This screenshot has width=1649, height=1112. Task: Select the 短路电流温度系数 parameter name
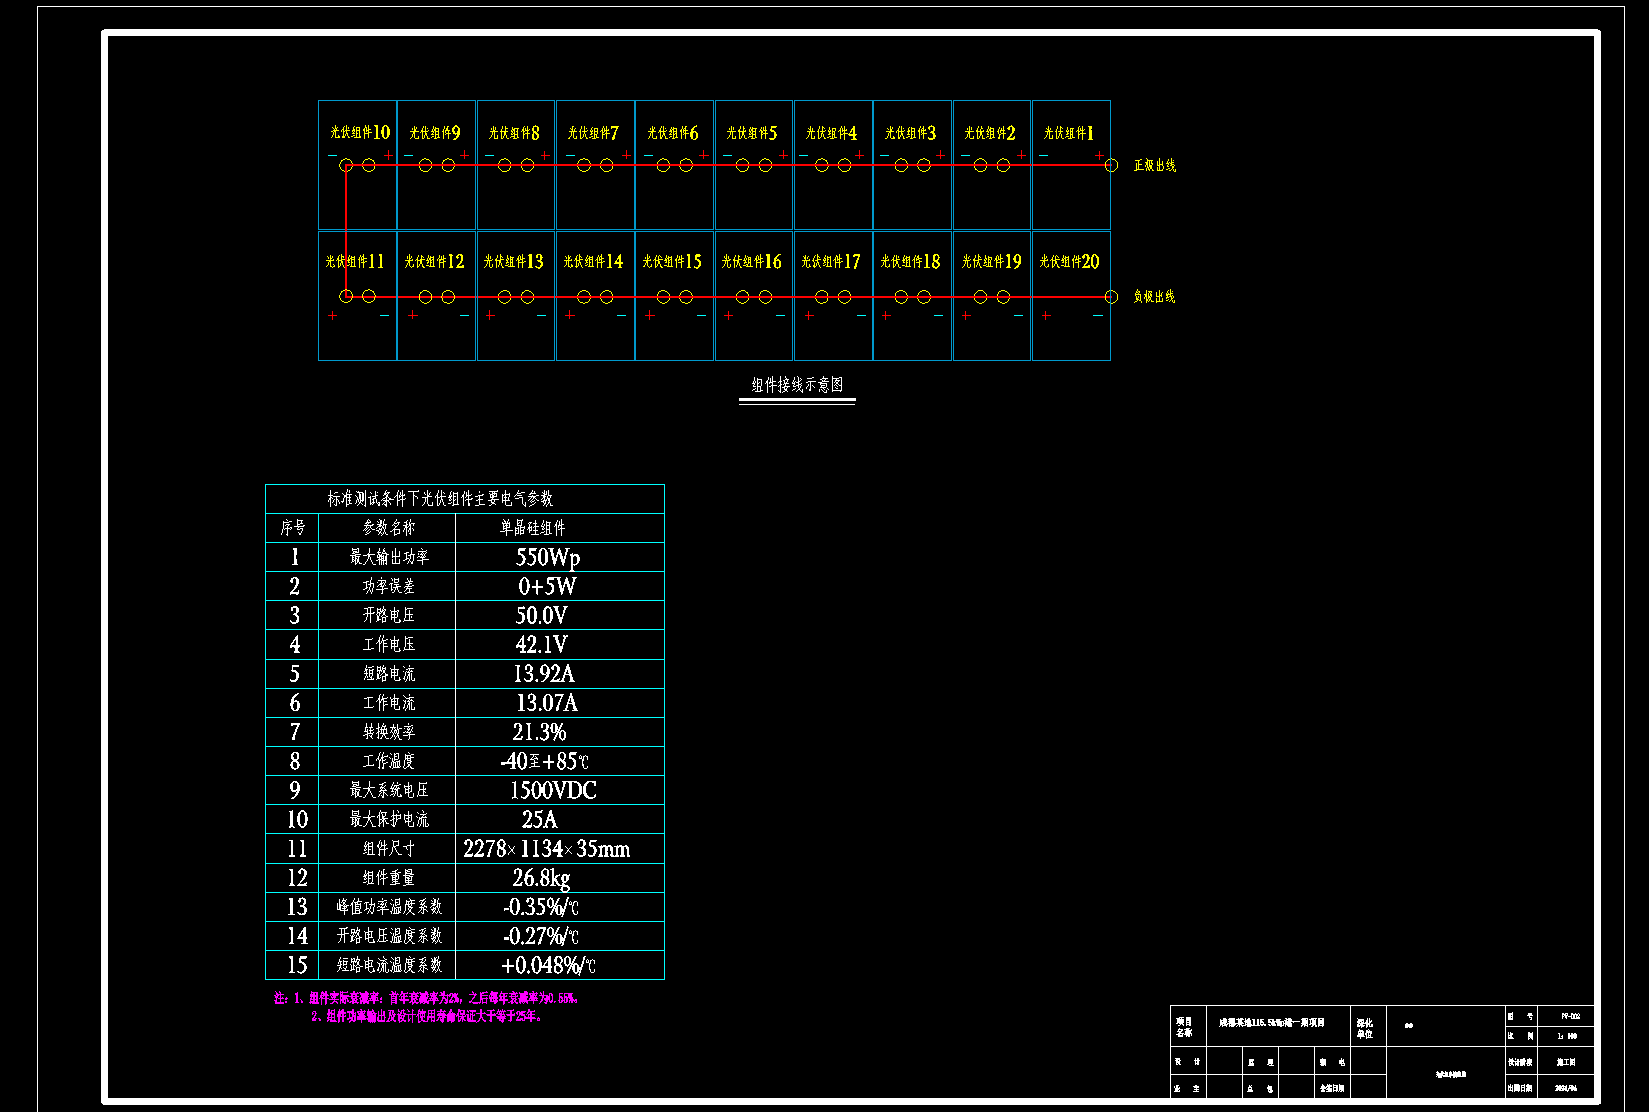pyautogui.click(x=388, y=964)
